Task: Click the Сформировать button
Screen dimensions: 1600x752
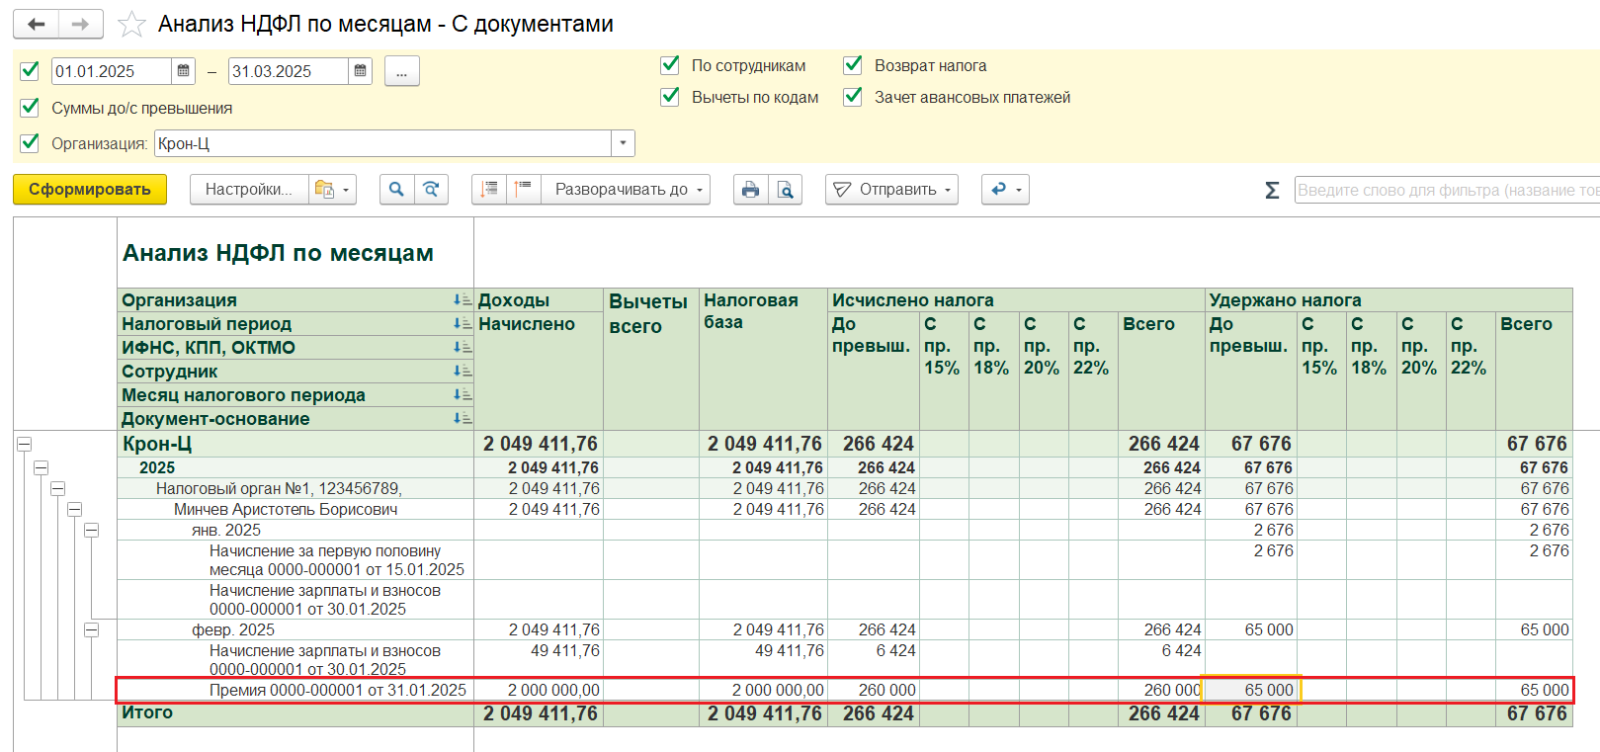Action: click(x=90, y=189)
